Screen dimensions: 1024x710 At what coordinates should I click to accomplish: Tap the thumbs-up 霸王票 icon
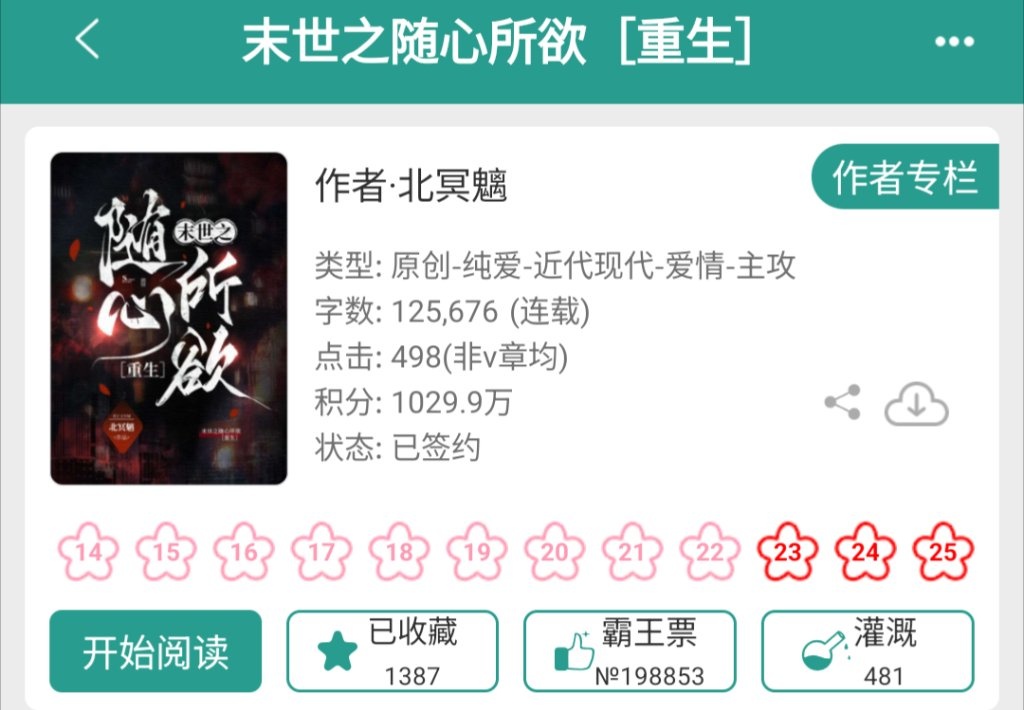click(x=574, y=651)
